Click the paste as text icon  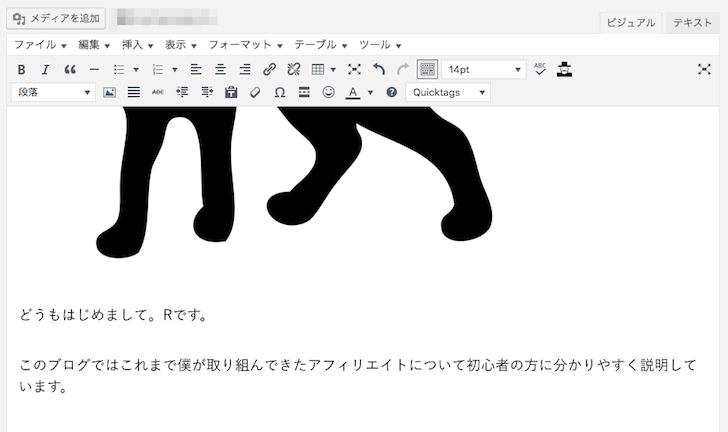[231, 92]
